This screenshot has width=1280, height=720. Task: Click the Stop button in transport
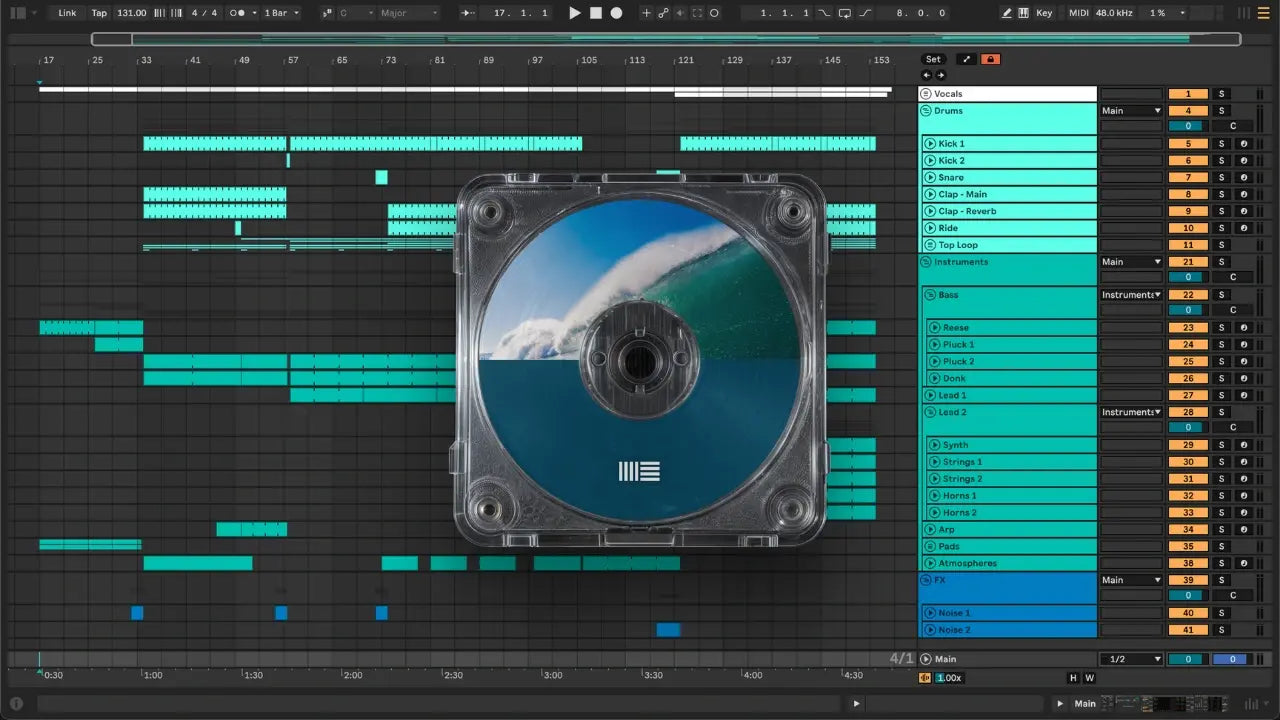tap(595, 13)
